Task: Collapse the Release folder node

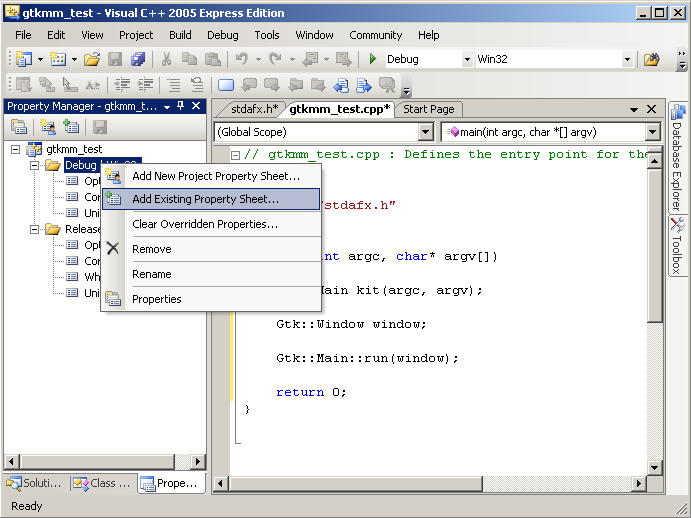Action: tap(34, 229)
